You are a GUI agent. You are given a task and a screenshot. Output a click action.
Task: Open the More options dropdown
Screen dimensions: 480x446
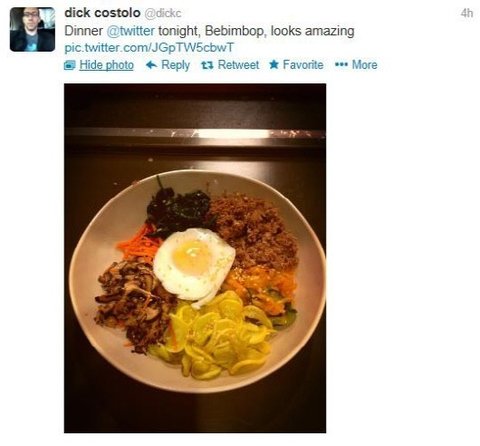pos(356,65)
